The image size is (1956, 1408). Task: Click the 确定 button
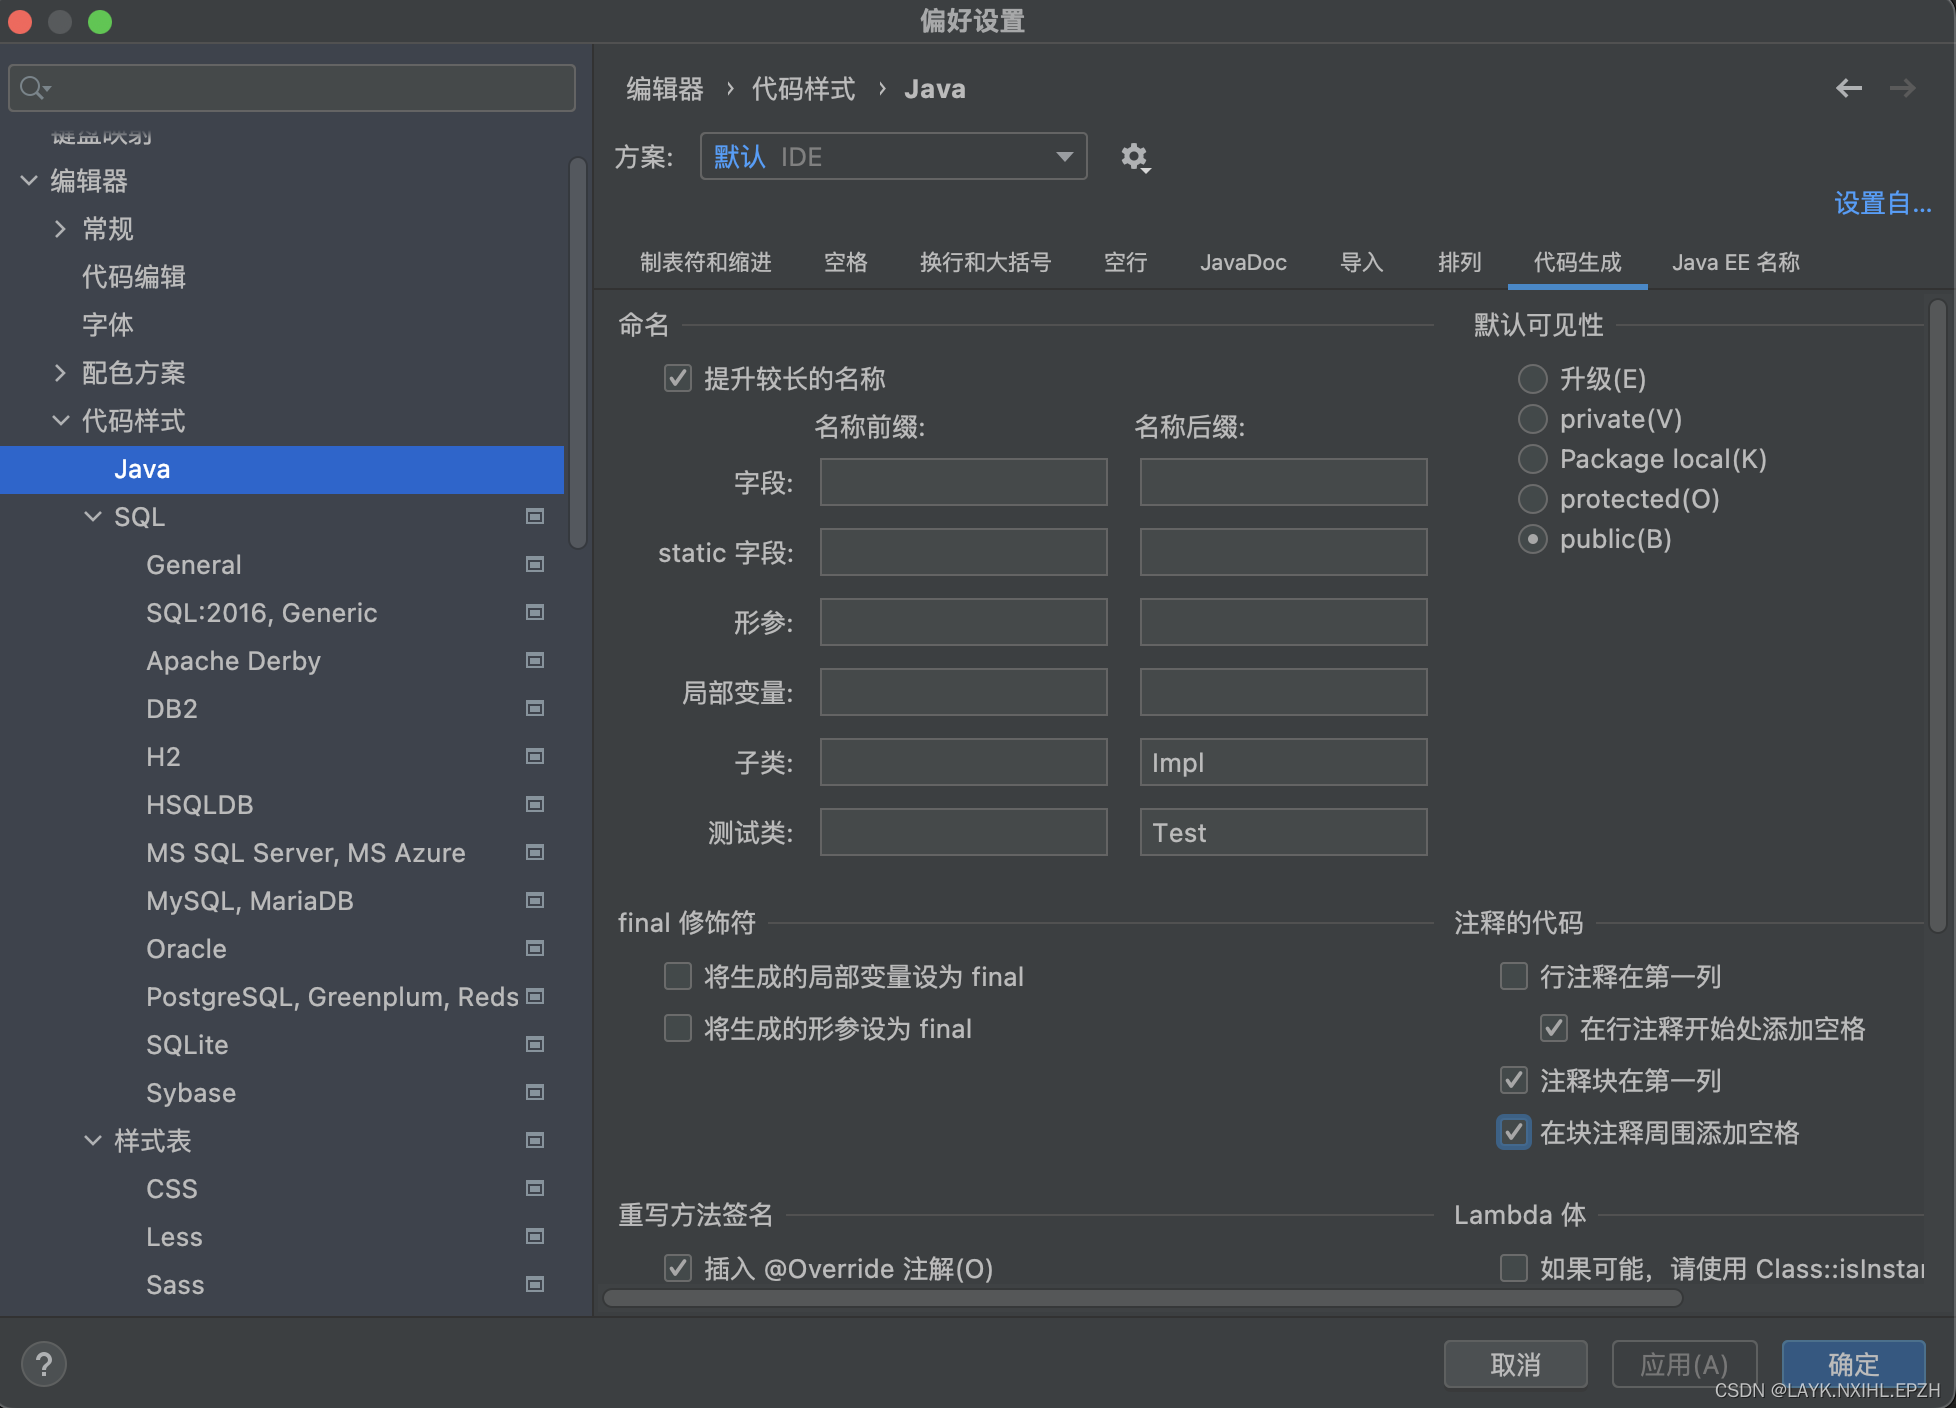coord(1853,1364)
